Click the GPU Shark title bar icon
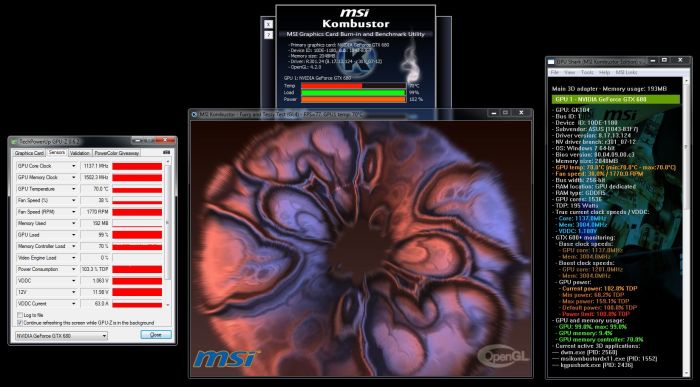 pyautogui.click(x=551, y=61)
